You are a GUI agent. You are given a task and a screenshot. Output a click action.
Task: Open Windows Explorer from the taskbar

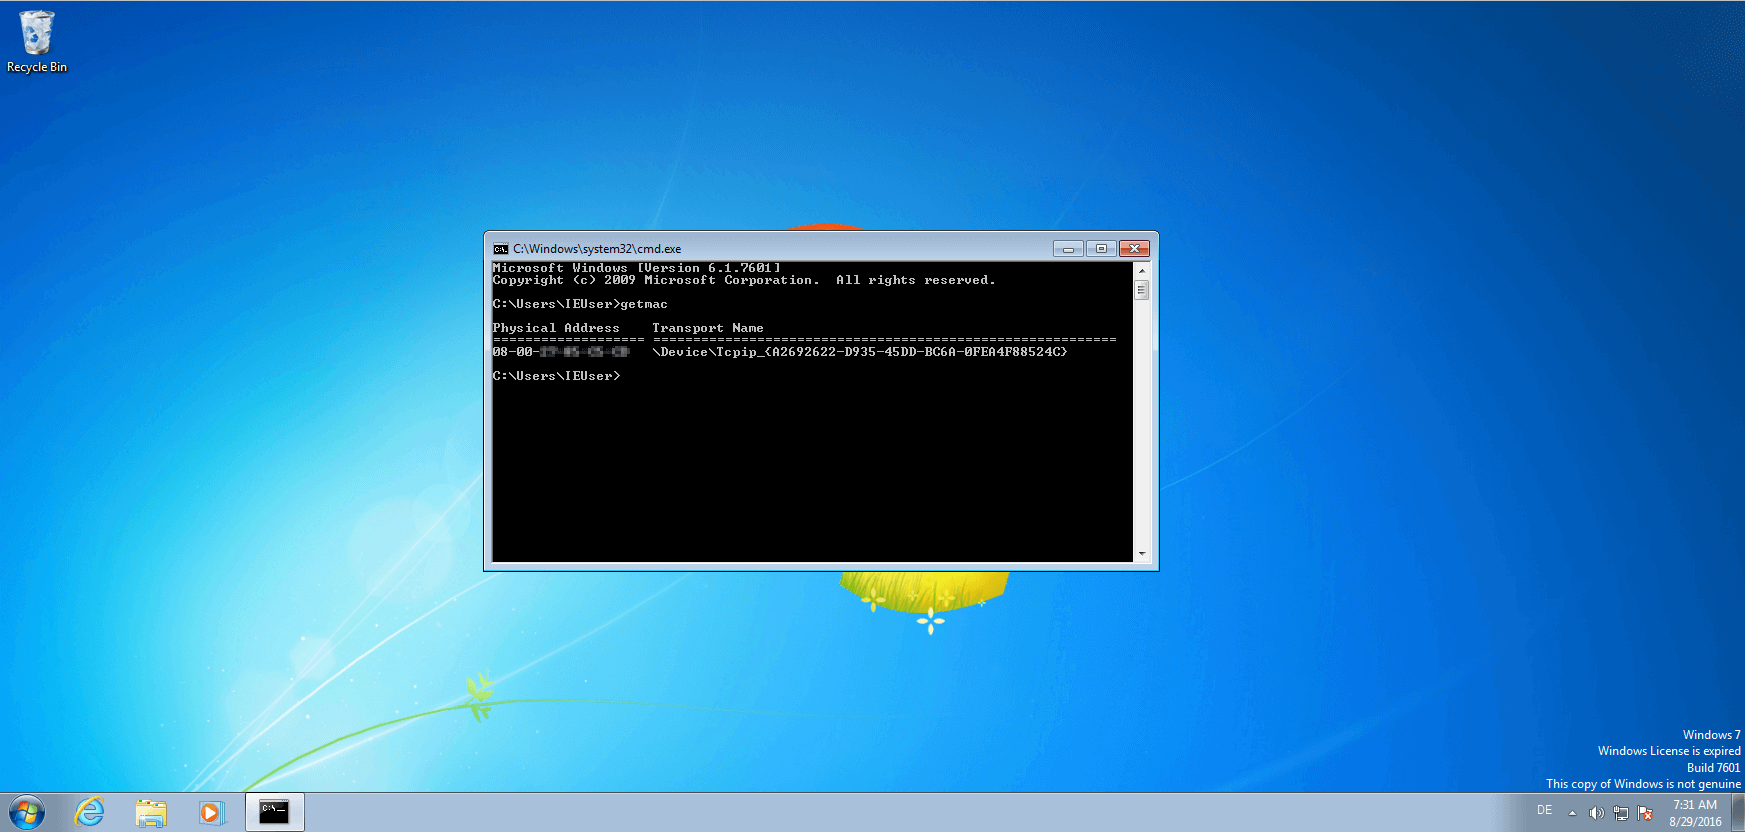pos(151,812)
